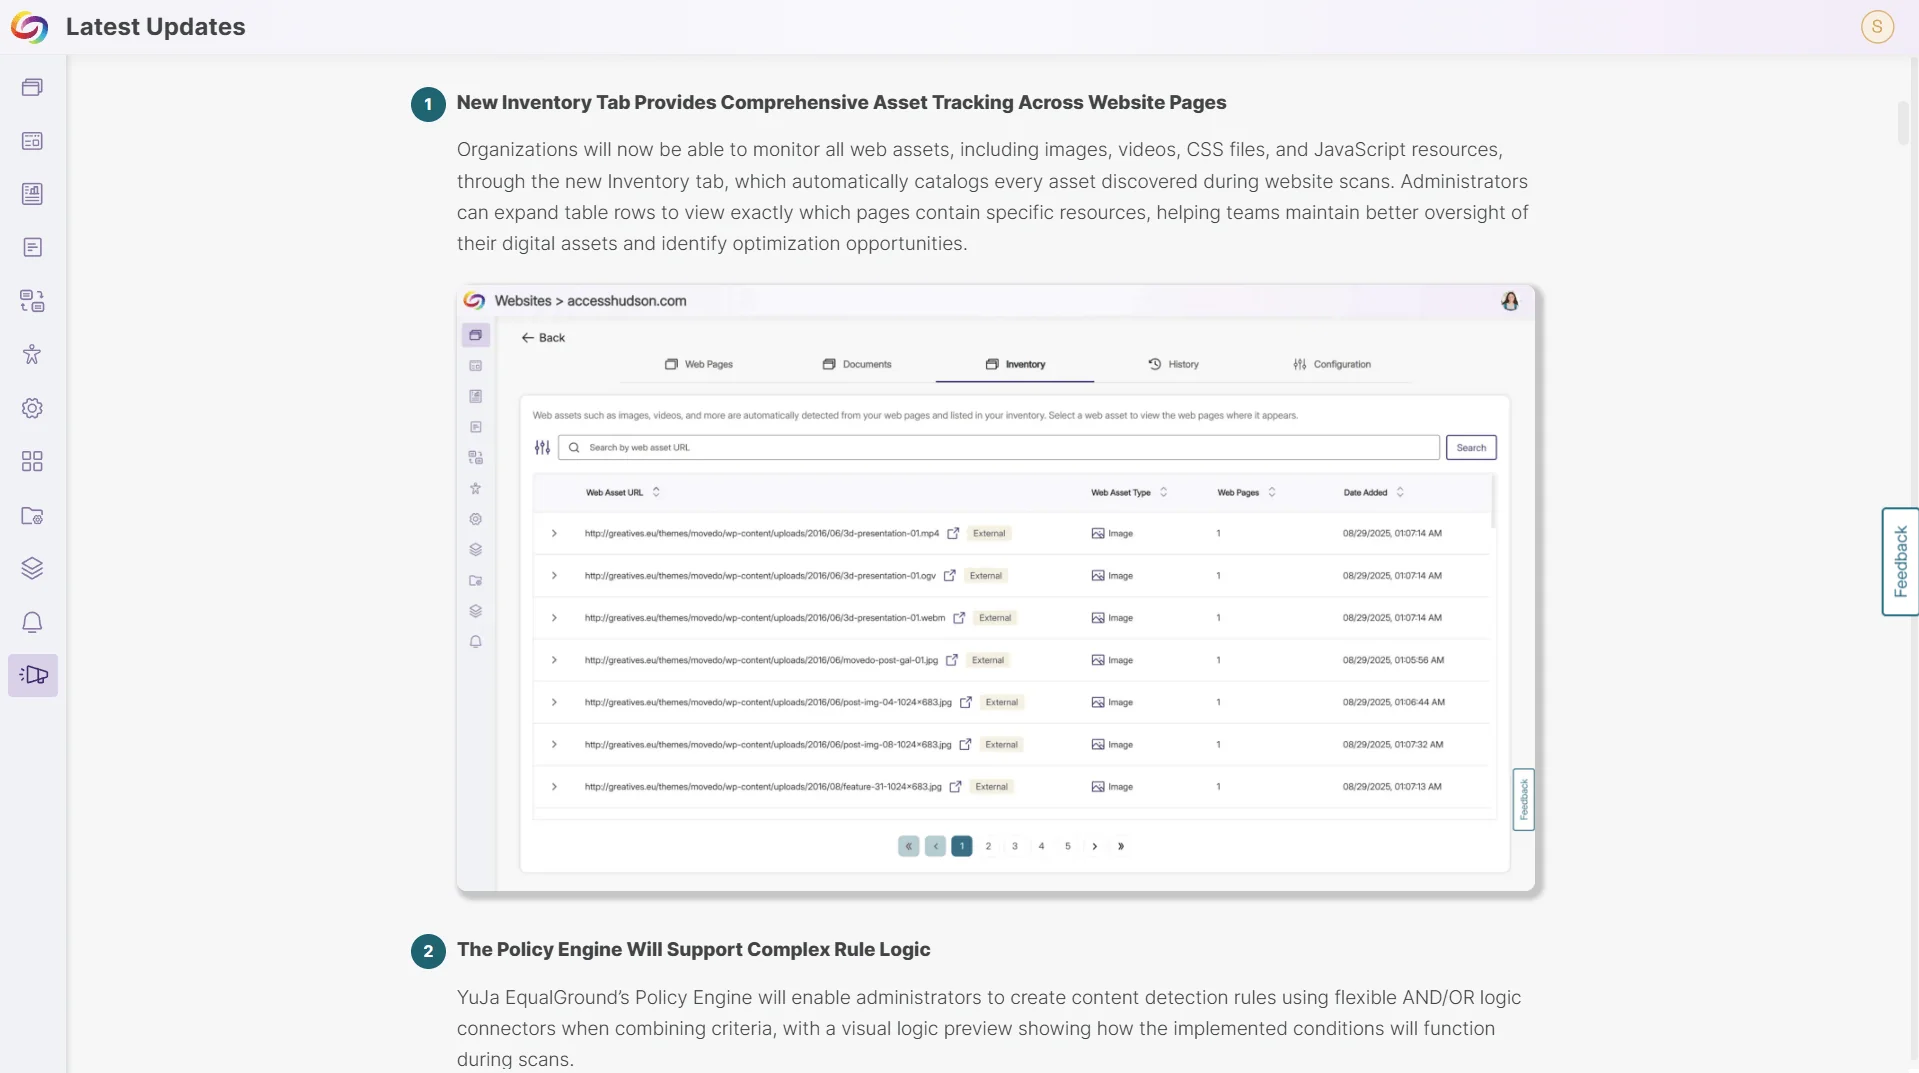Select the Latest Updates megaphone icon
1919x1073 pixels.
pos(33,675)
